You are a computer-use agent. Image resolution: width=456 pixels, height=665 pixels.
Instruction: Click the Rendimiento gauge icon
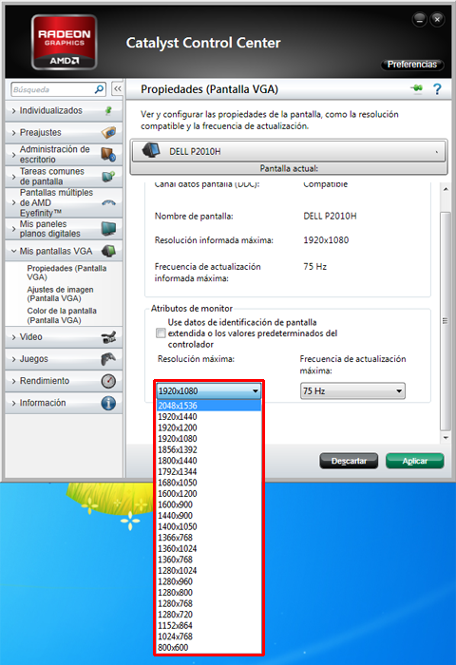coord(109,381)
